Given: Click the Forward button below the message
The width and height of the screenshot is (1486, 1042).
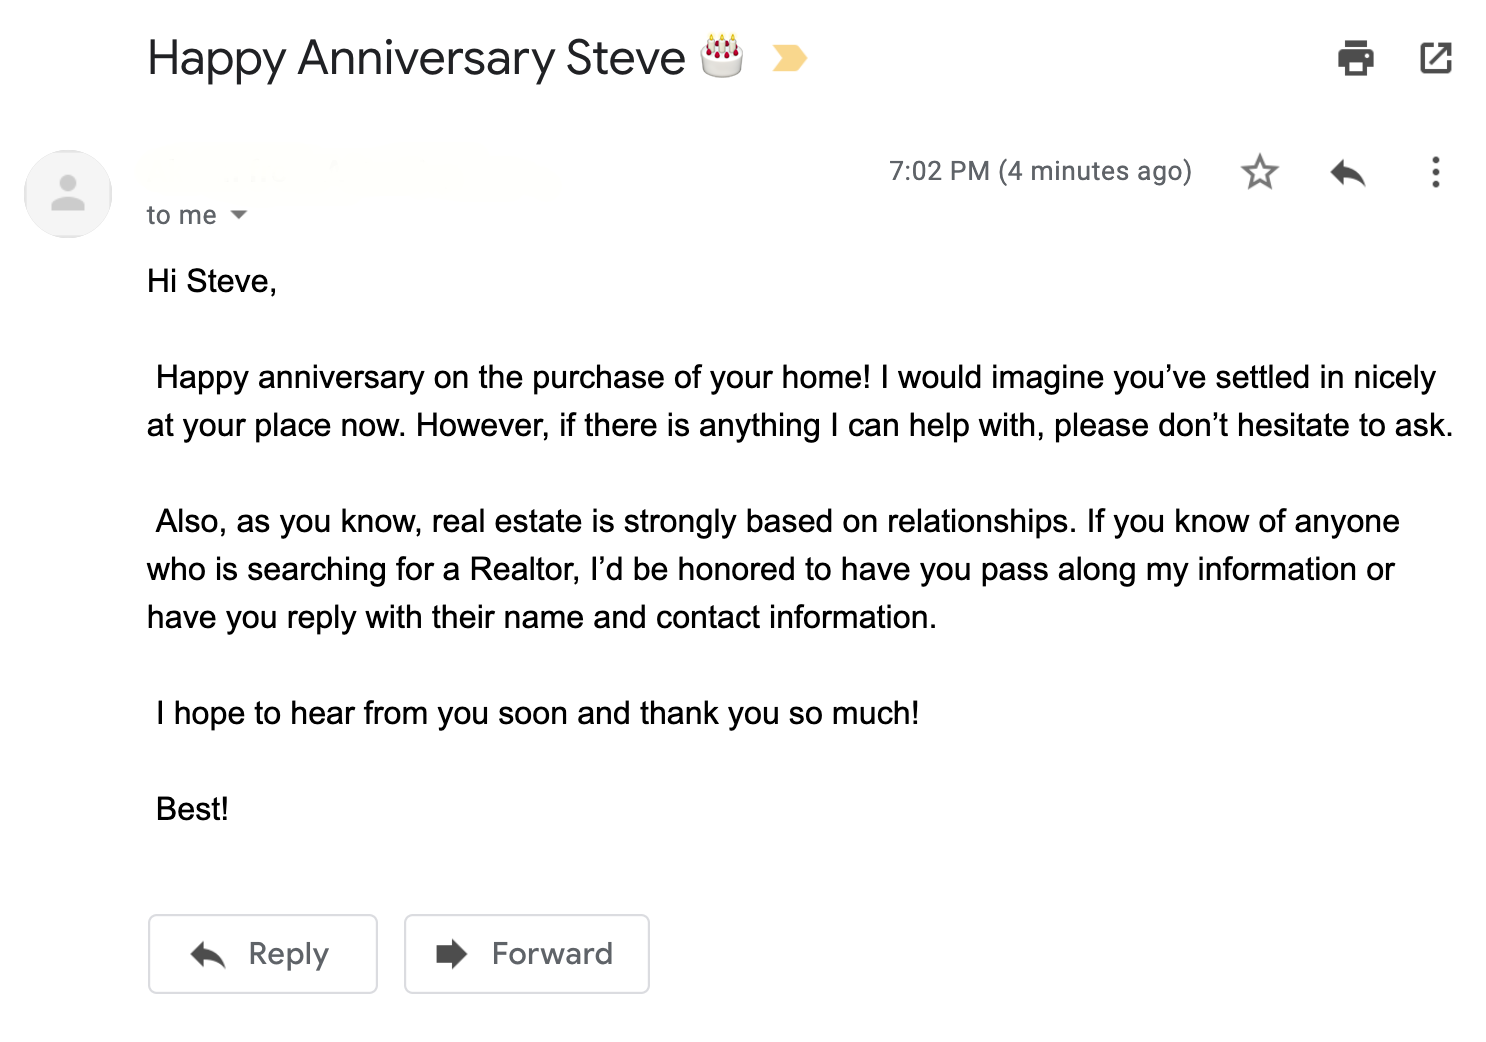Looking at the screenshot, I should pyautogui.click(x=526, y=953).
